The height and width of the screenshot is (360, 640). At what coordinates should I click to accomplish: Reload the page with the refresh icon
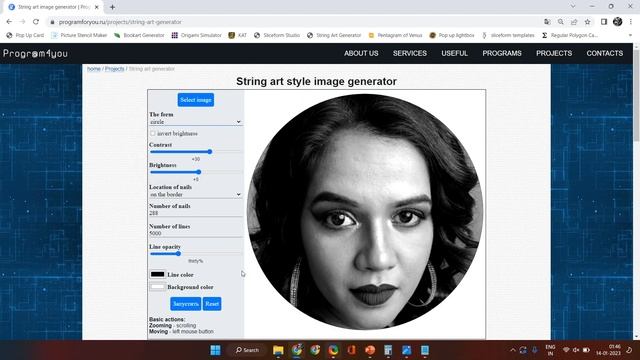click(x=36, y=22)
